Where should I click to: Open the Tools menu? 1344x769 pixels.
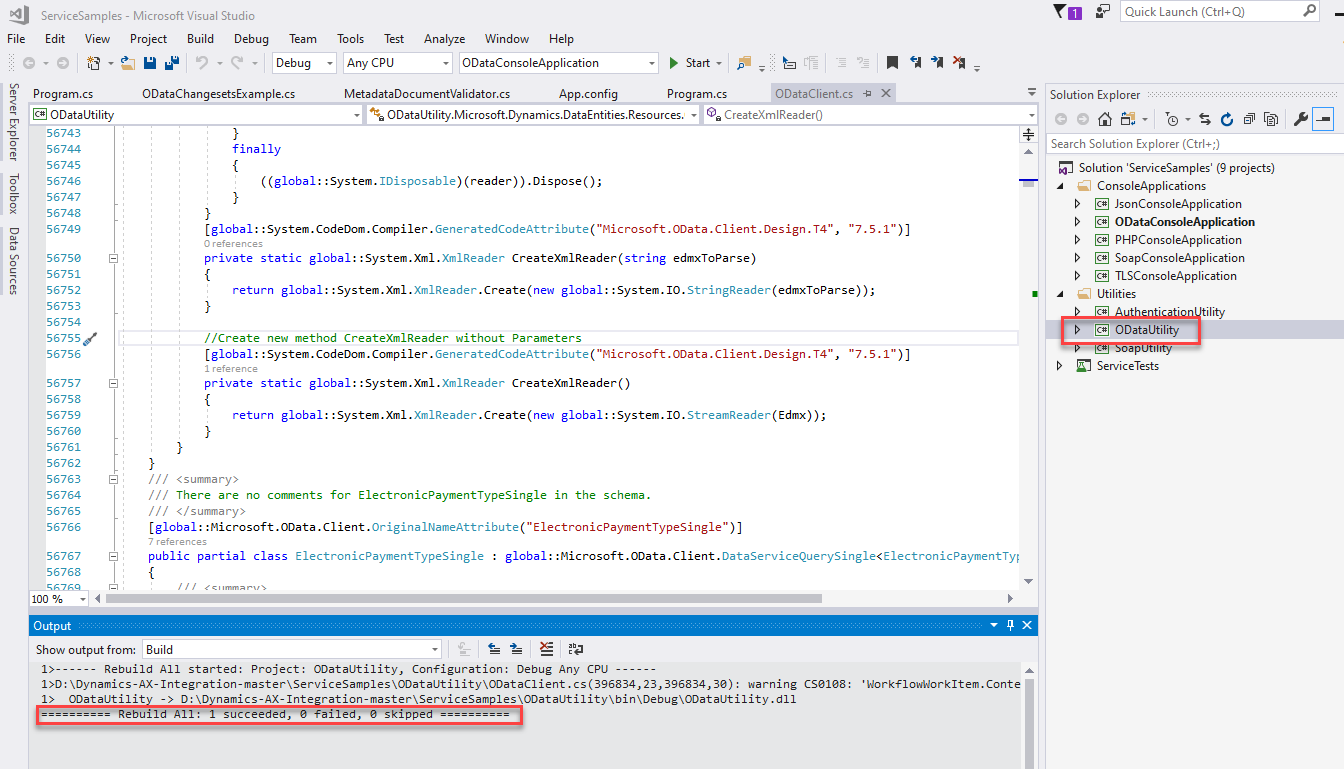click(x=350, y=39)
